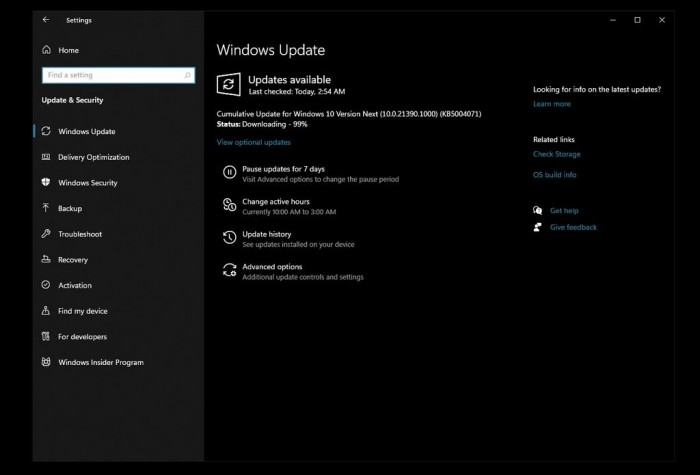Click the Recovery icon in sidebar
The width and height of the screenshot is (700, 475).
point(46,259)
